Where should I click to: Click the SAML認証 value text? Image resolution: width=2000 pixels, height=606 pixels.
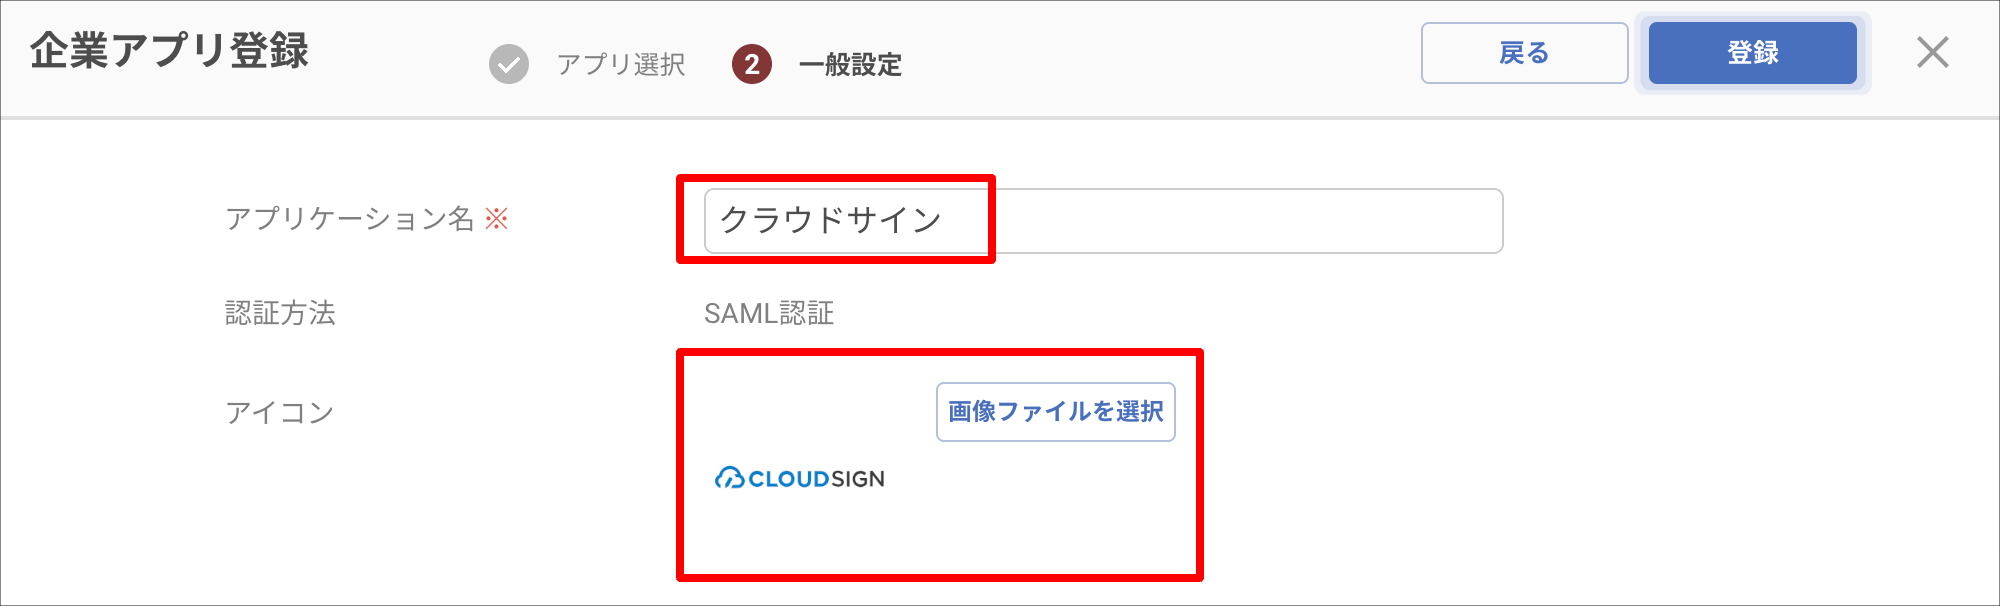click(769, 314)
